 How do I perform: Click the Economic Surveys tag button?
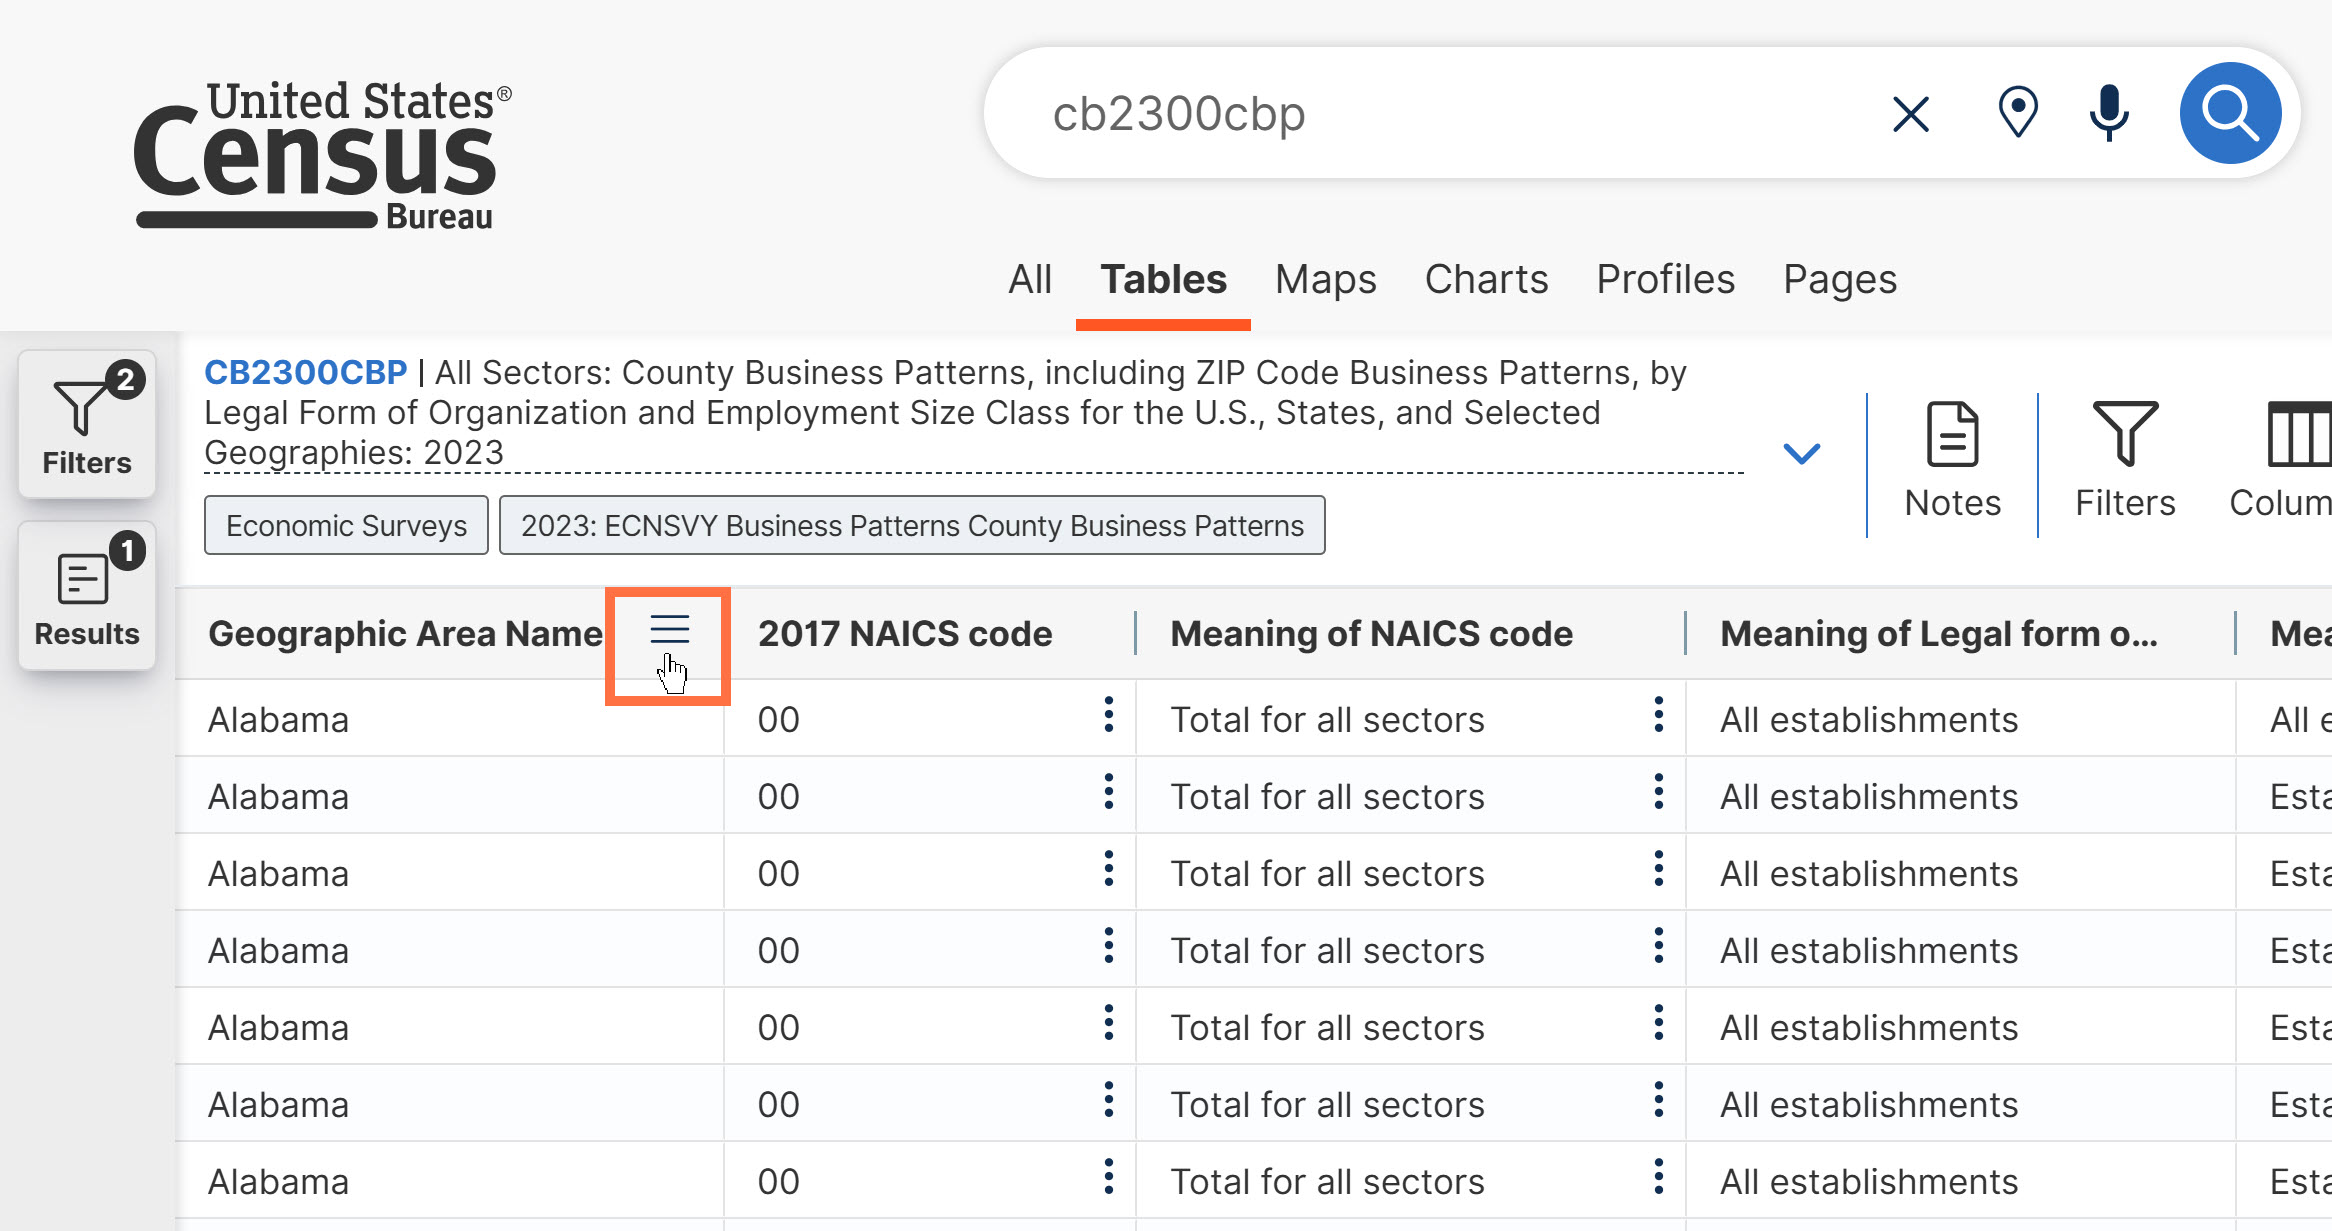tap(346, 525)
